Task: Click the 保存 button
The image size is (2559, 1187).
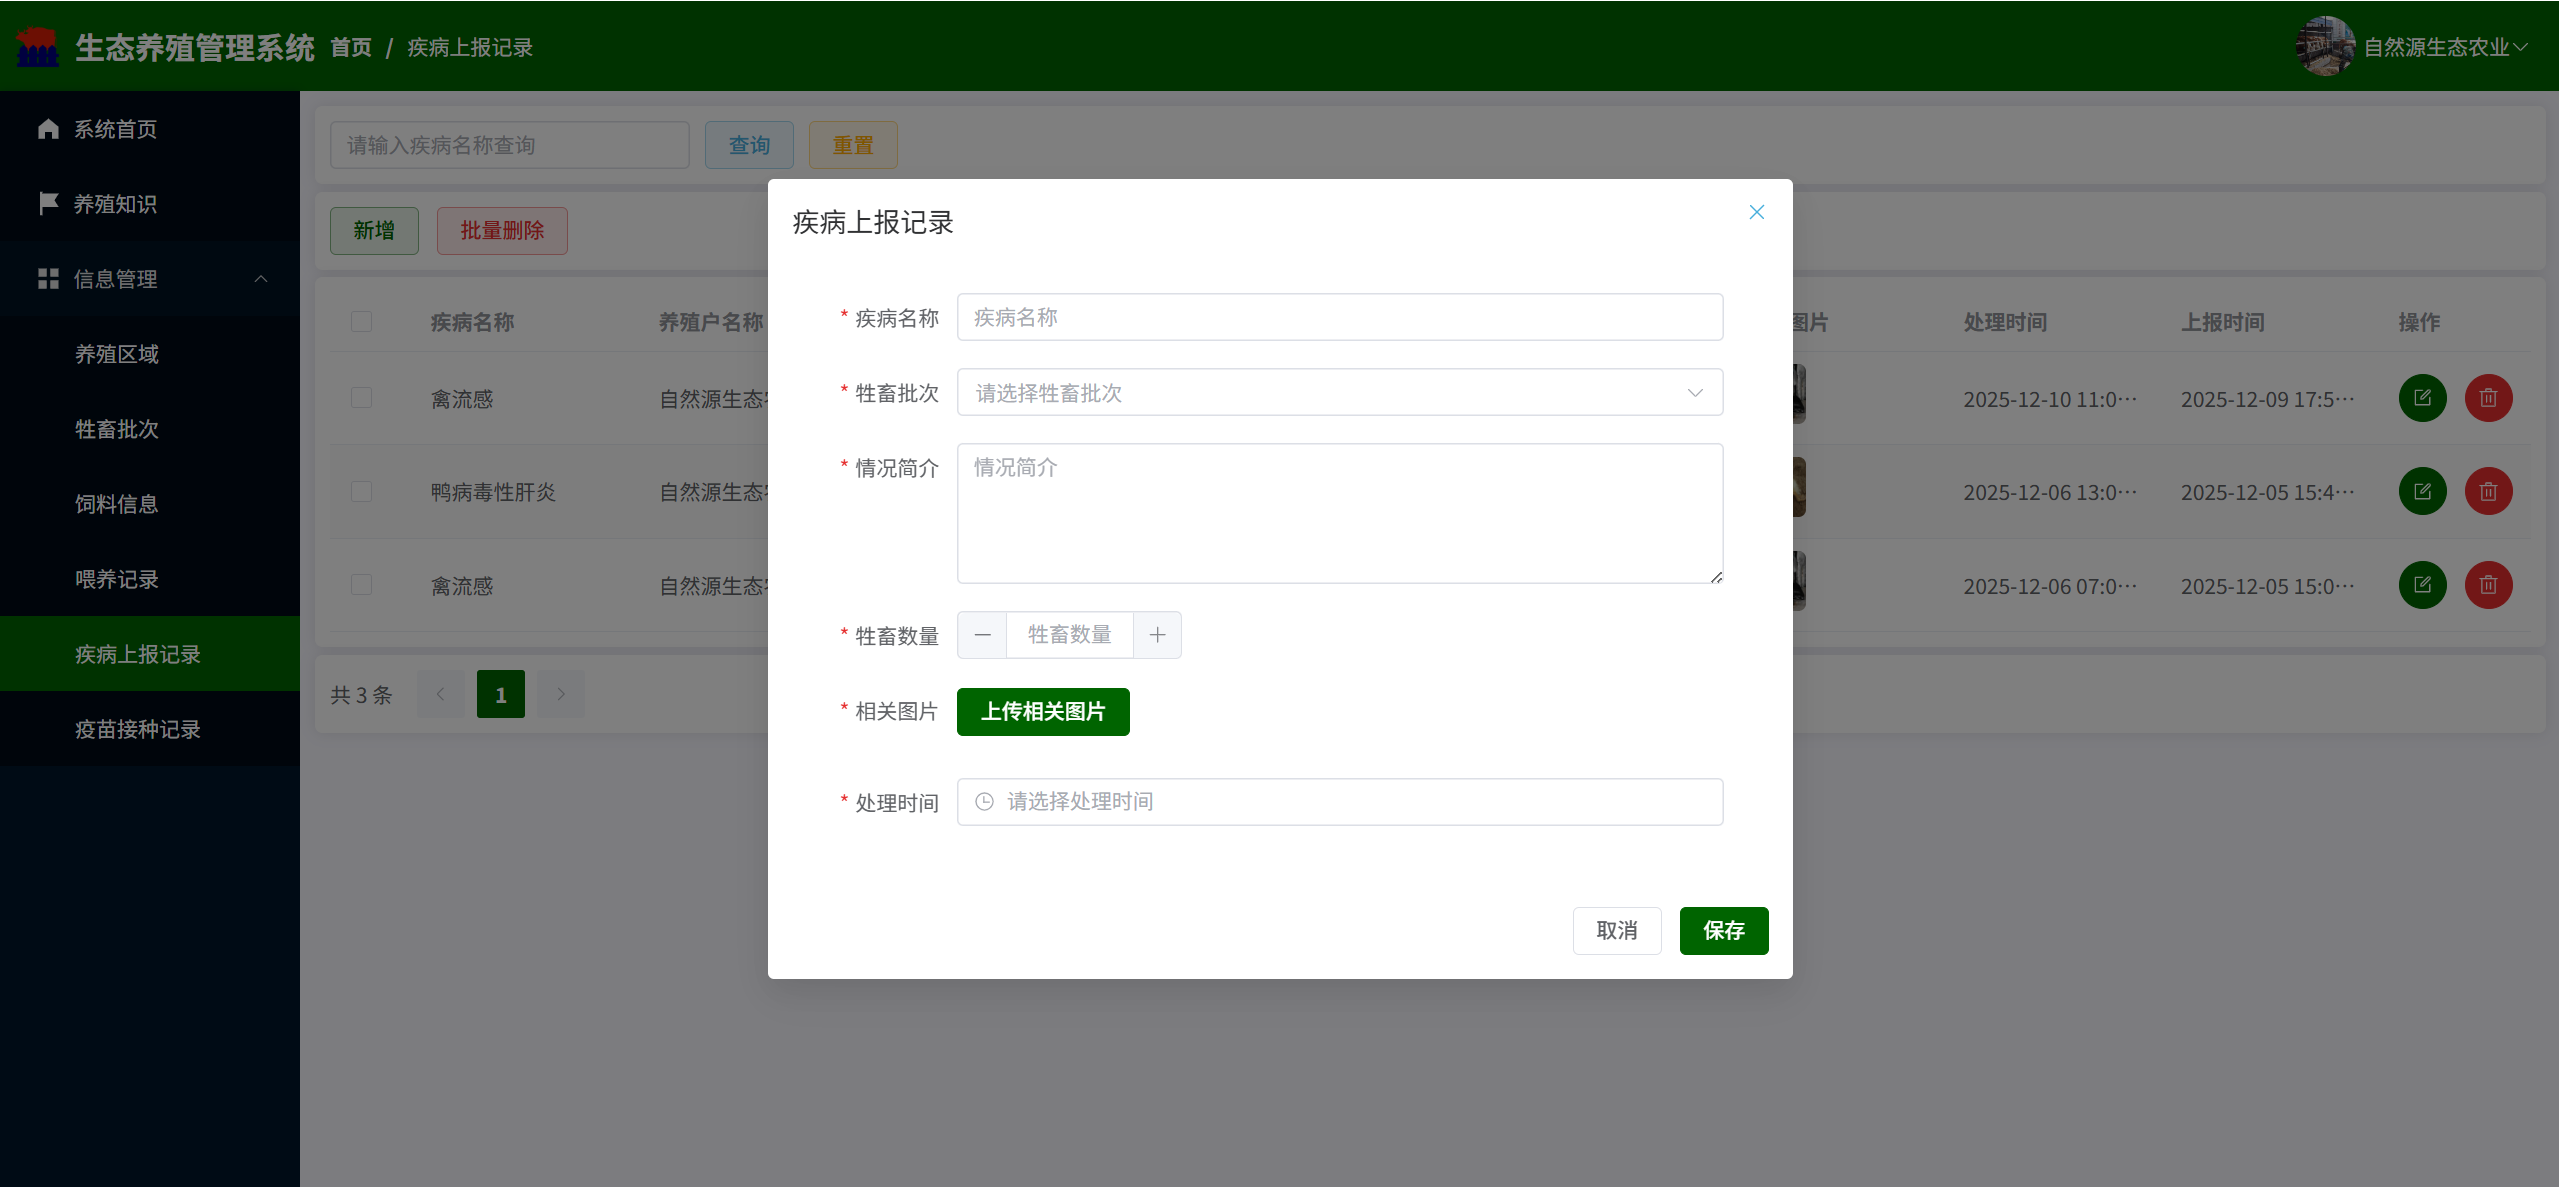Action: 1723,931
